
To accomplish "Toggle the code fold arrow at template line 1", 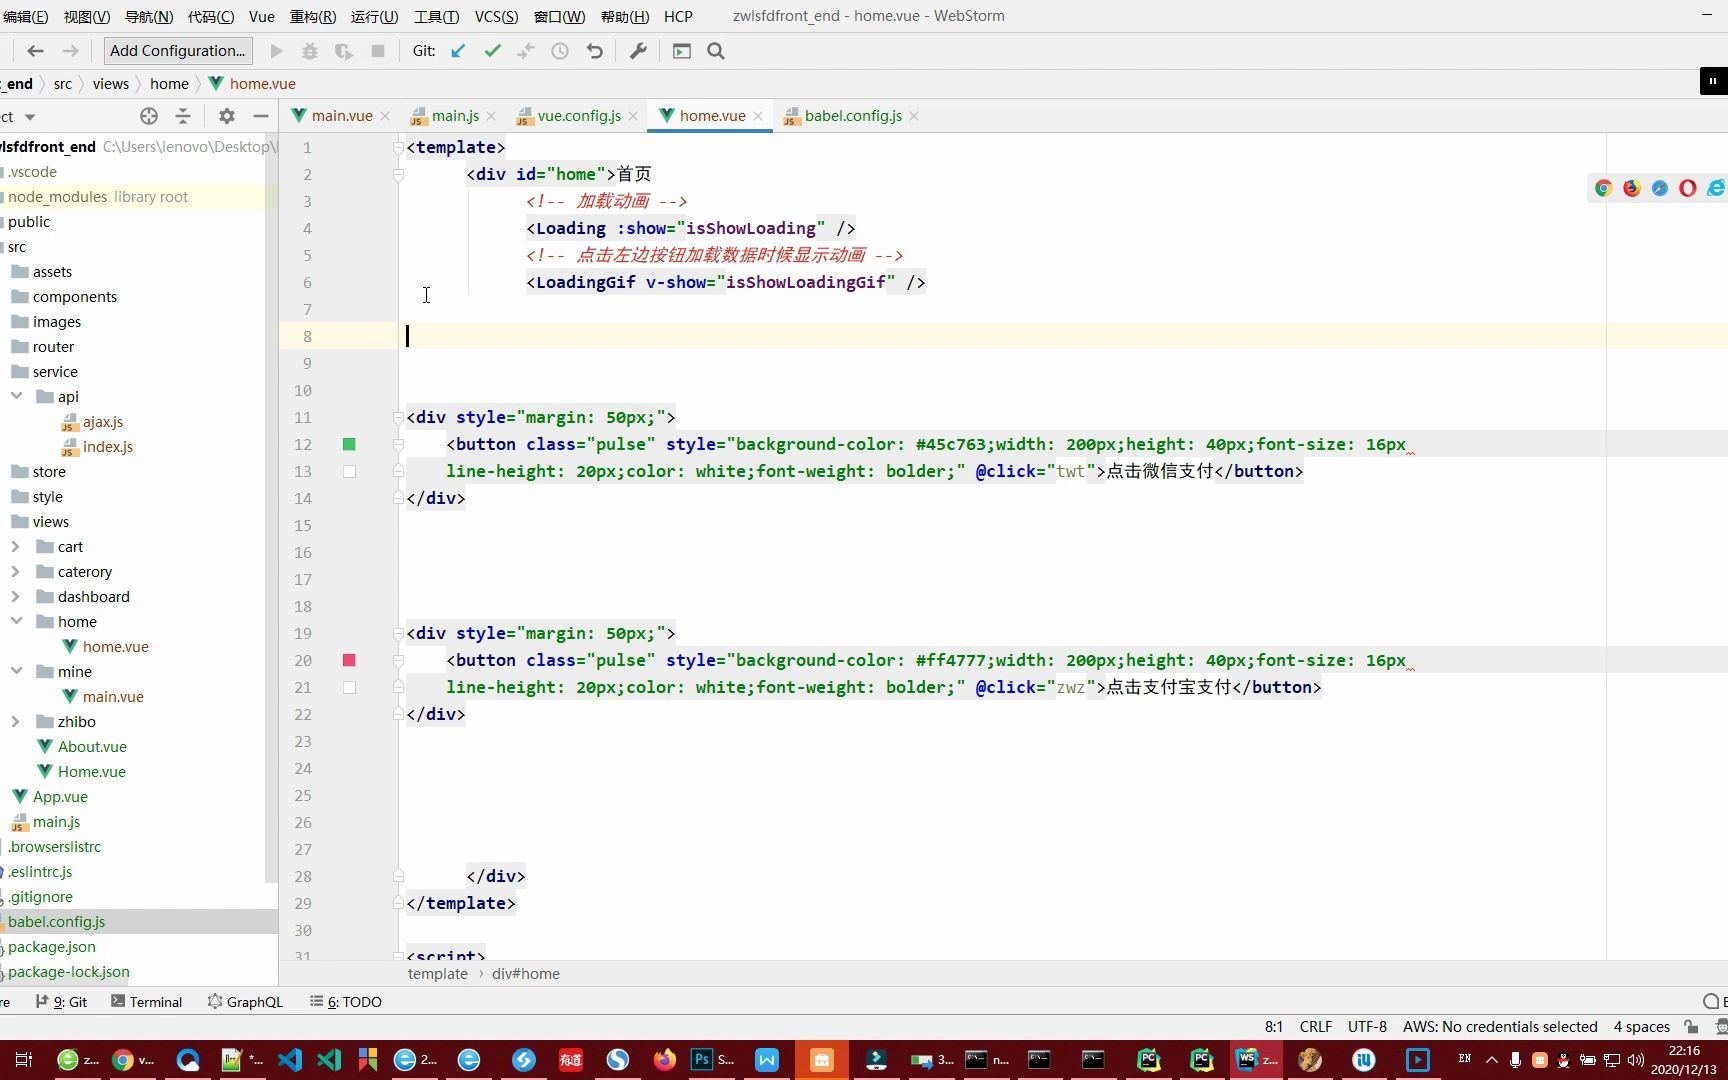I will coord(398,147).
